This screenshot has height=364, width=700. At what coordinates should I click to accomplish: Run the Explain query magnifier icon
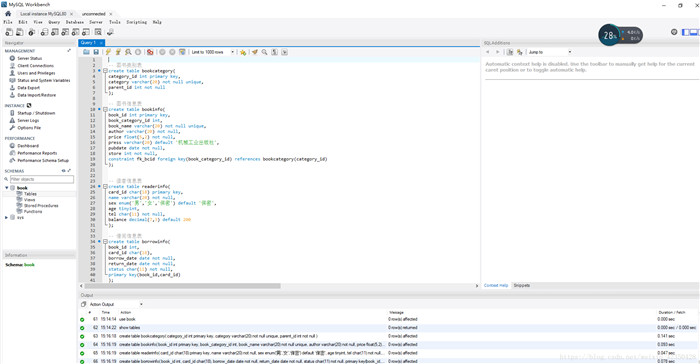[x=128, y=52]
